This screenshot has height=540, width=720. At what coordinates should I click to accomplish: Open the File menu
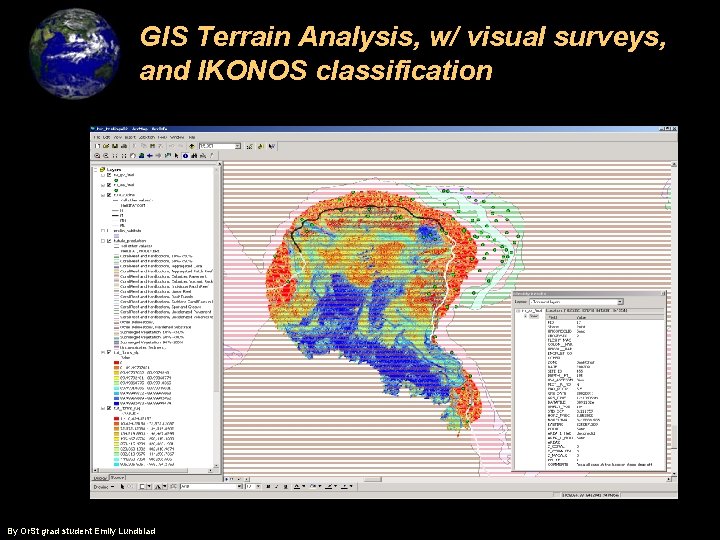[97, 137]
